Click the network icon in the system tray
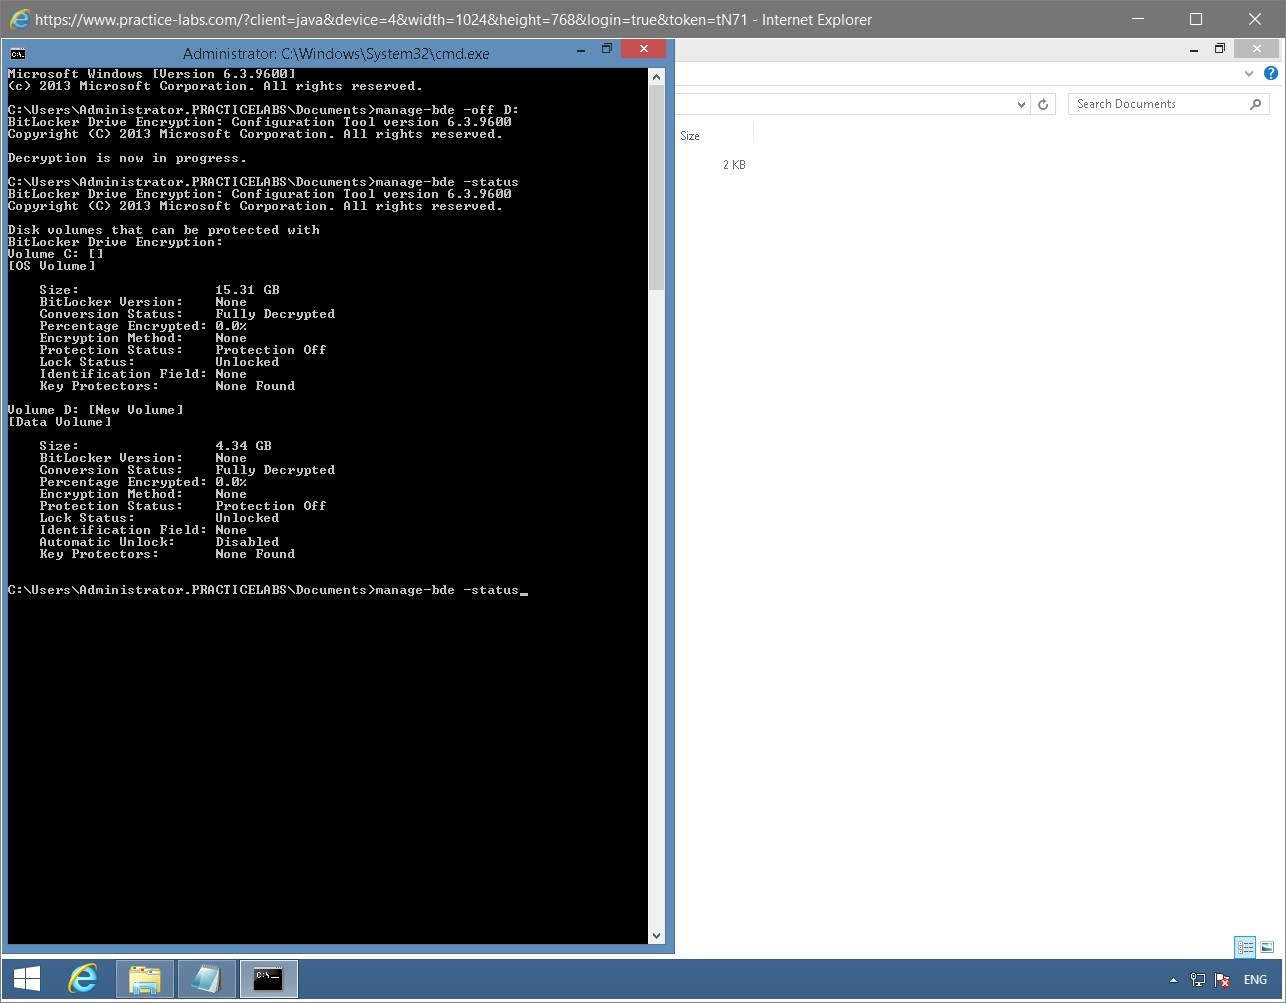 pos(1197,980)
